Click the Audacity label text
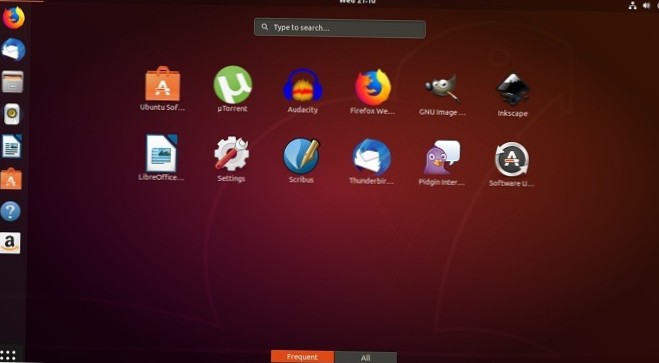The height and width of the screenshot is (363, 659). [303, 110]
